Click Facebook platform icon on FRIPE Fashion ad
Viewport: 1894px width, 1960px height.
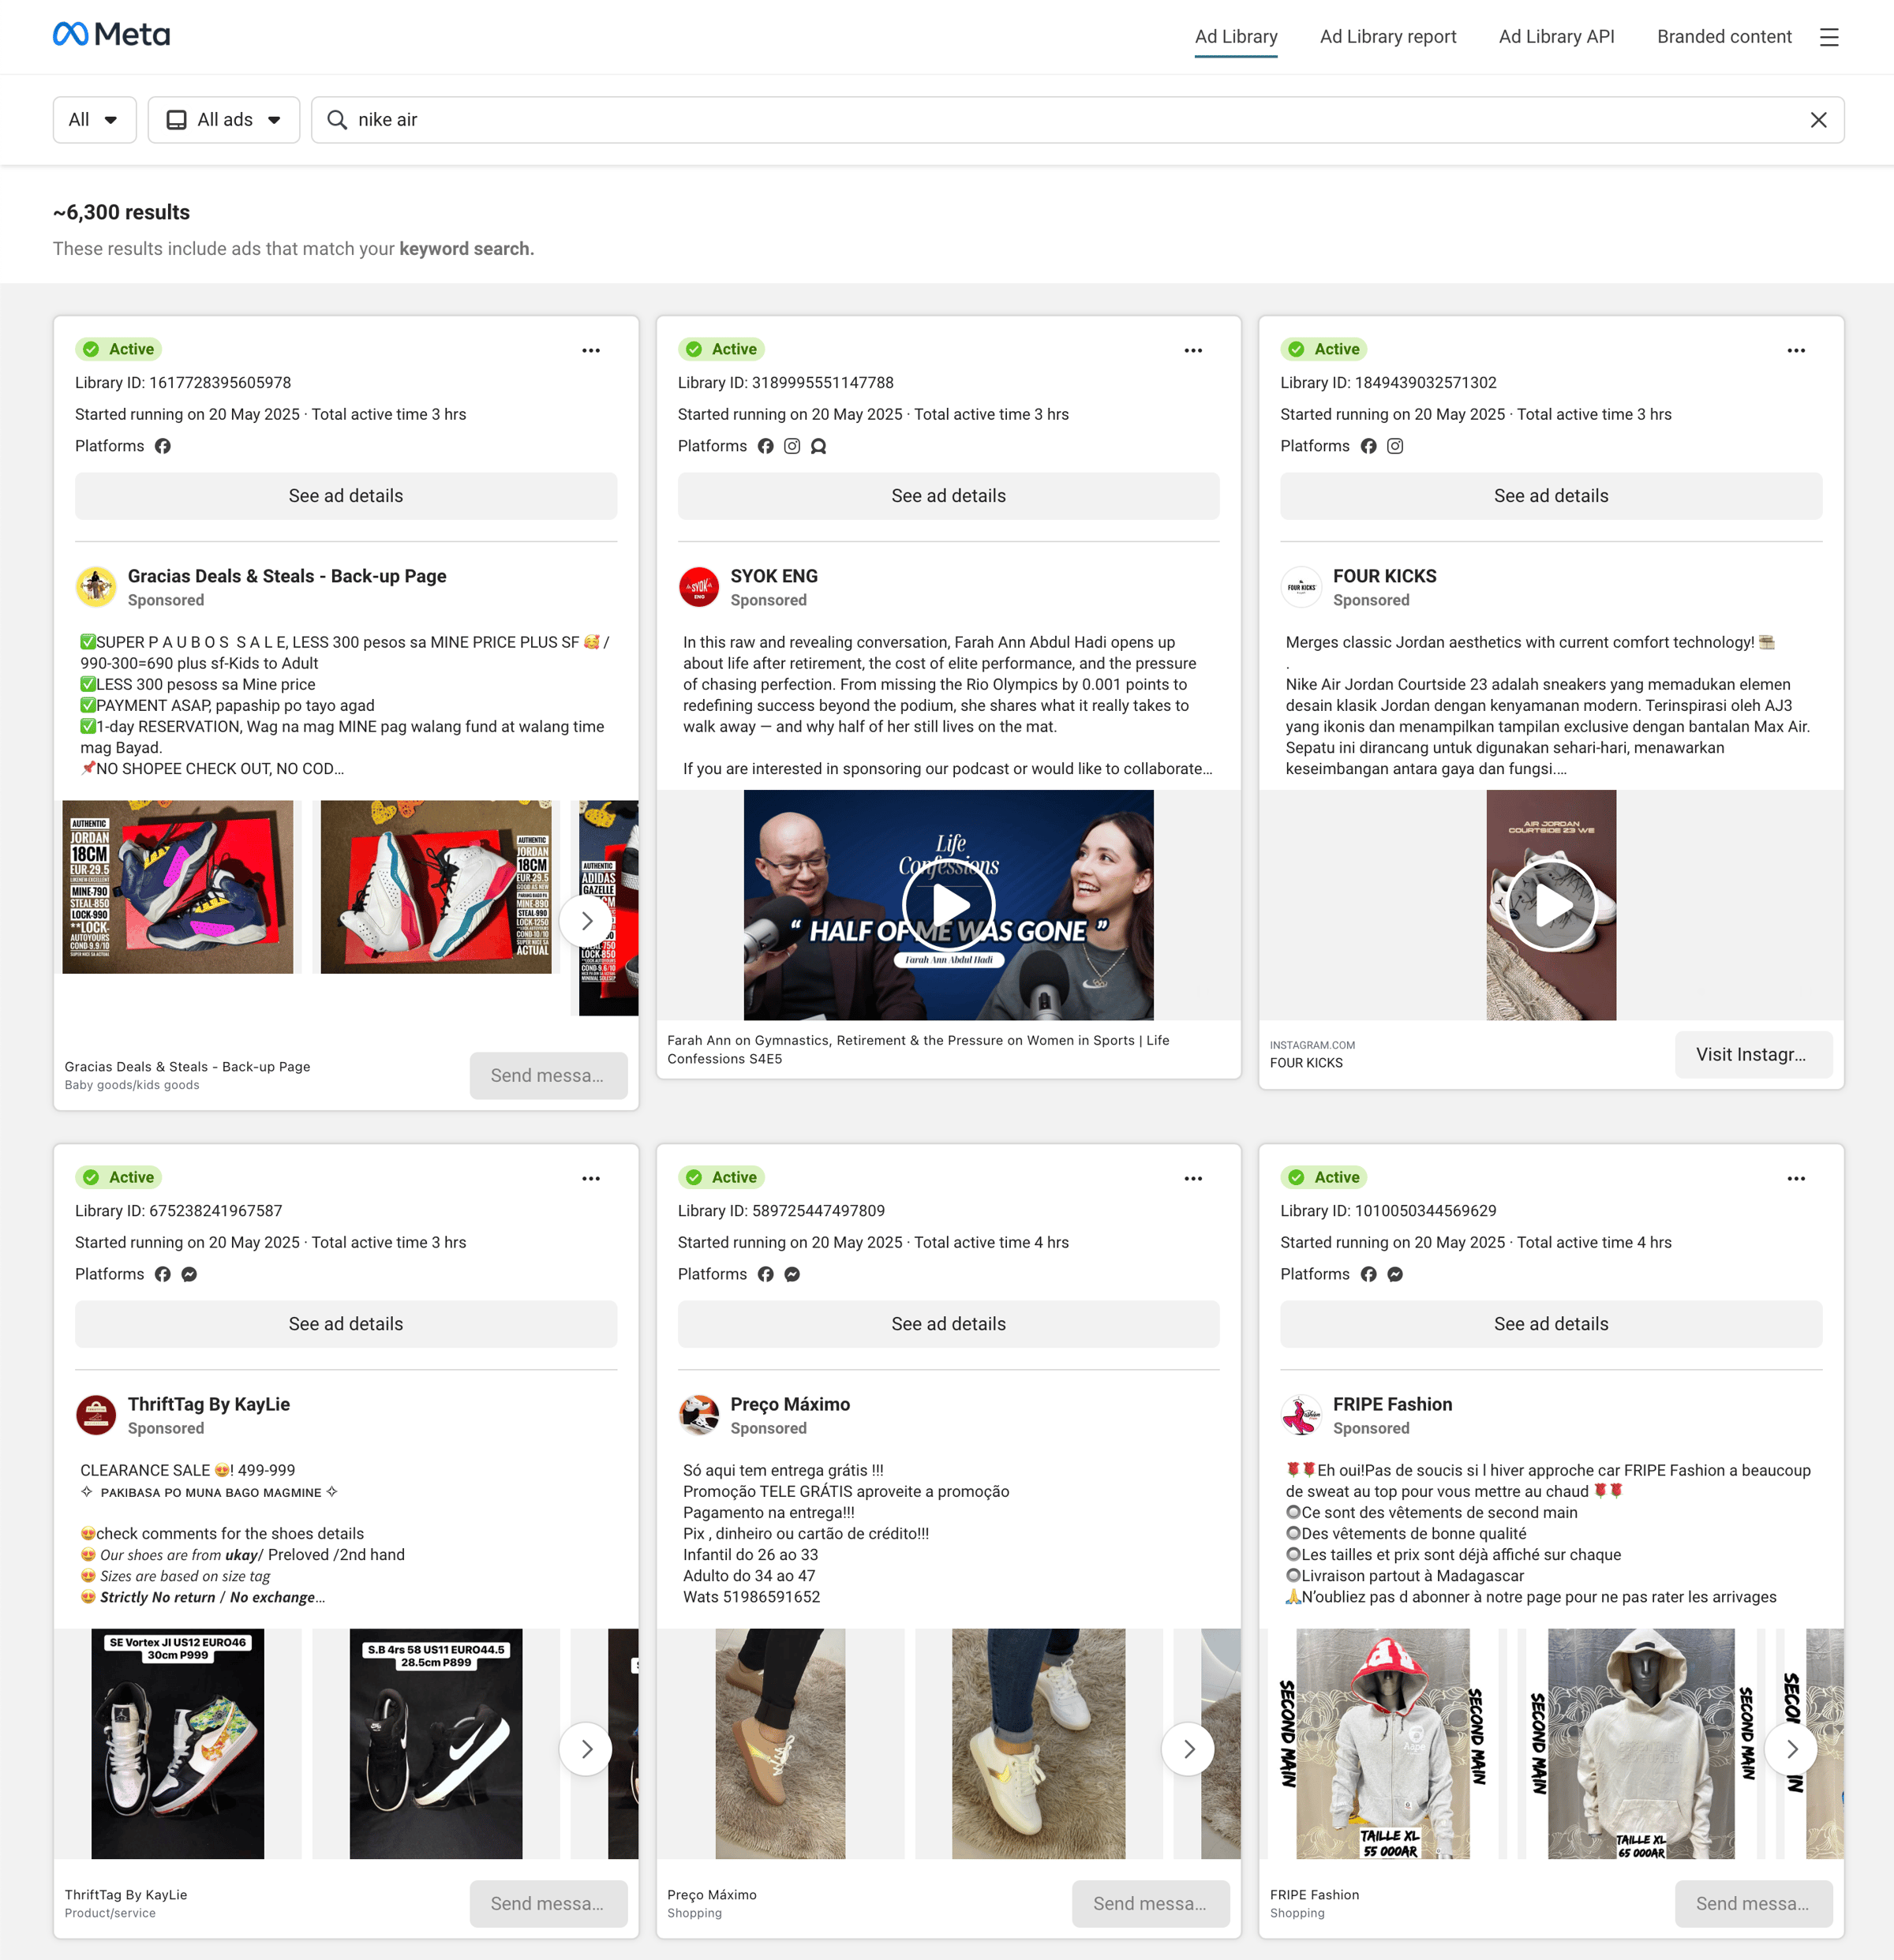[1368, 1274]
